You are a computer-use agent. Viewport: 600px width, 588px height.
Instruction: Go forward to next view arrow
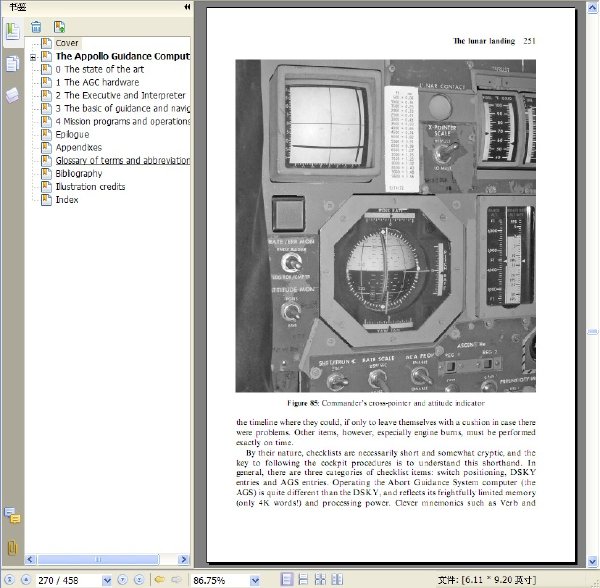pos(176,580)
